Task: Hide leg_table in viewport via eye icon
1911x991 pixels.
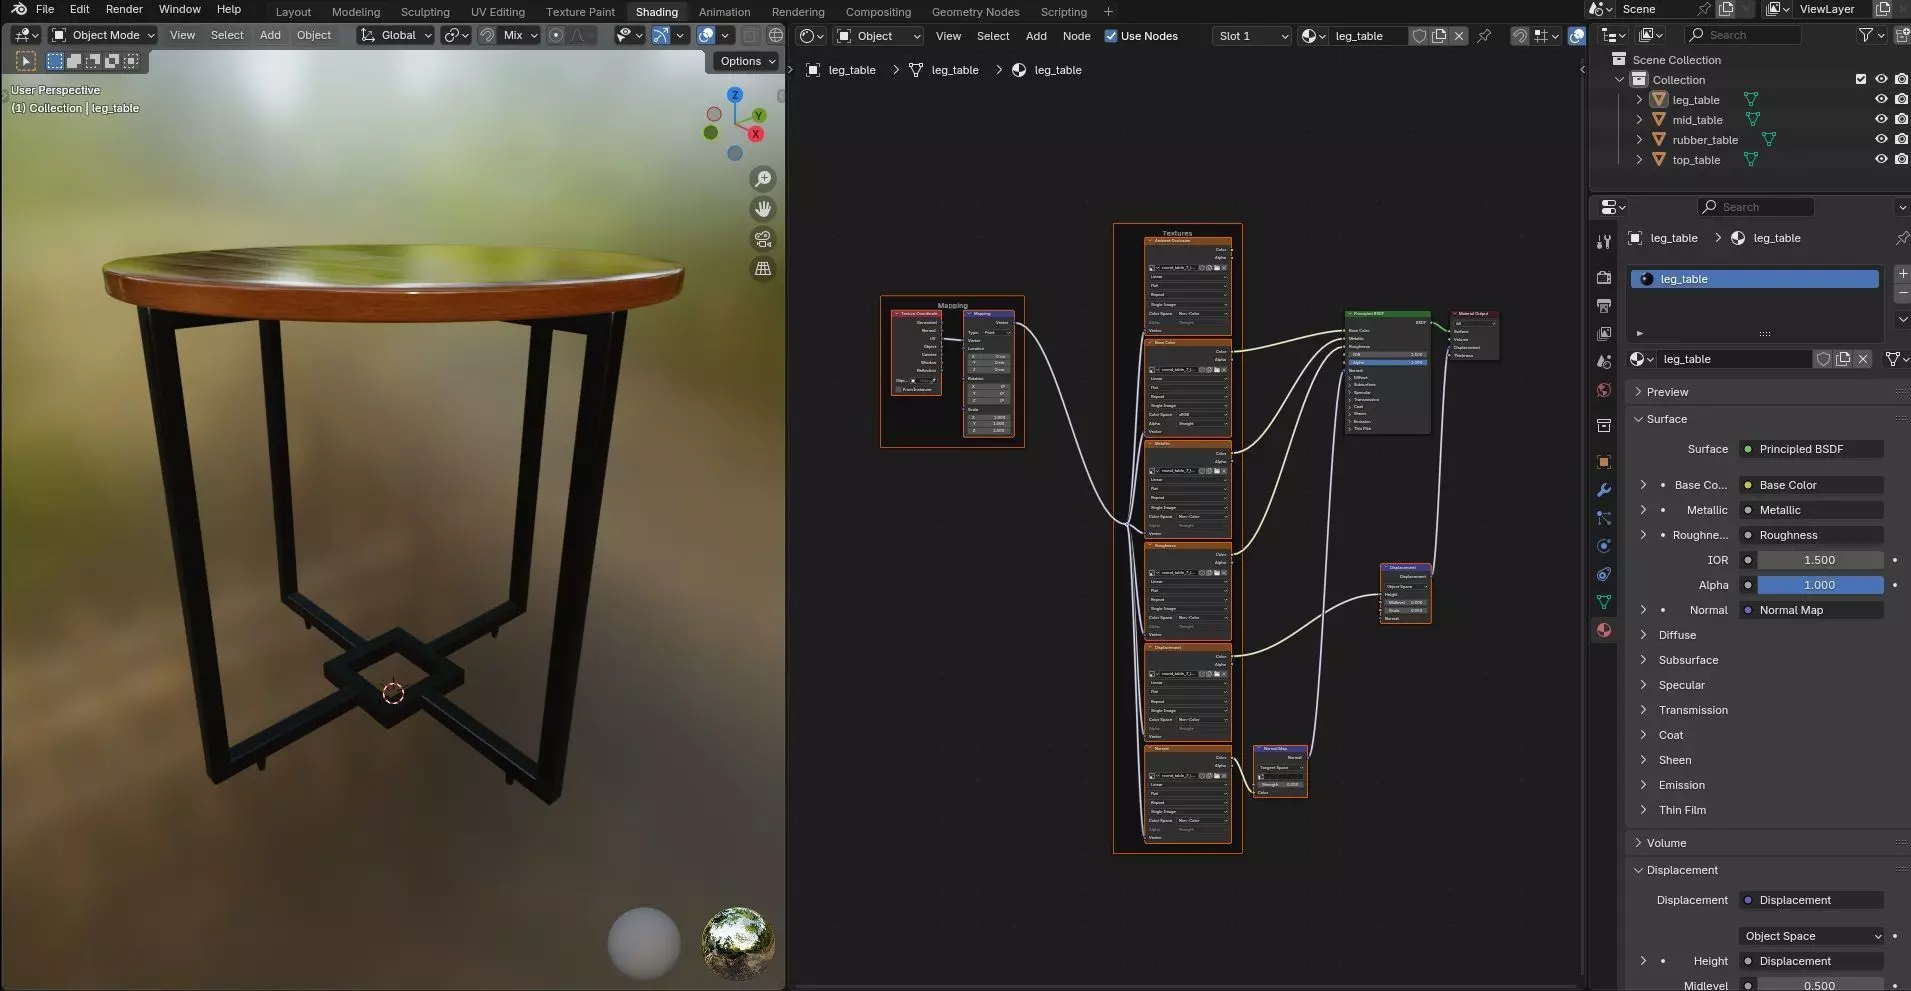Action: (1881, 99)
